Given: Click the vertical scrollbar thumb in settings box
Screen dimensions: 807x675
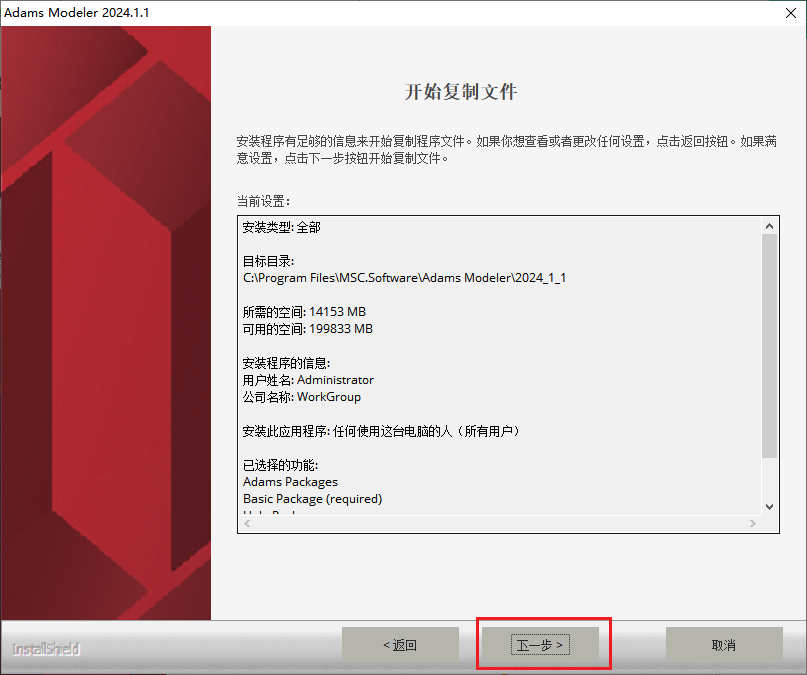Looking at the screenshot, I should (x=769, y=346).
